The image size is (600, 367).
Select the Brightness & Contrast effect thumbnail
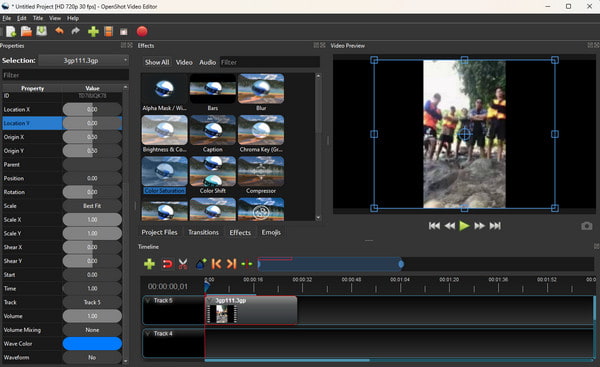pyautogui.click(x=165, y=130)
